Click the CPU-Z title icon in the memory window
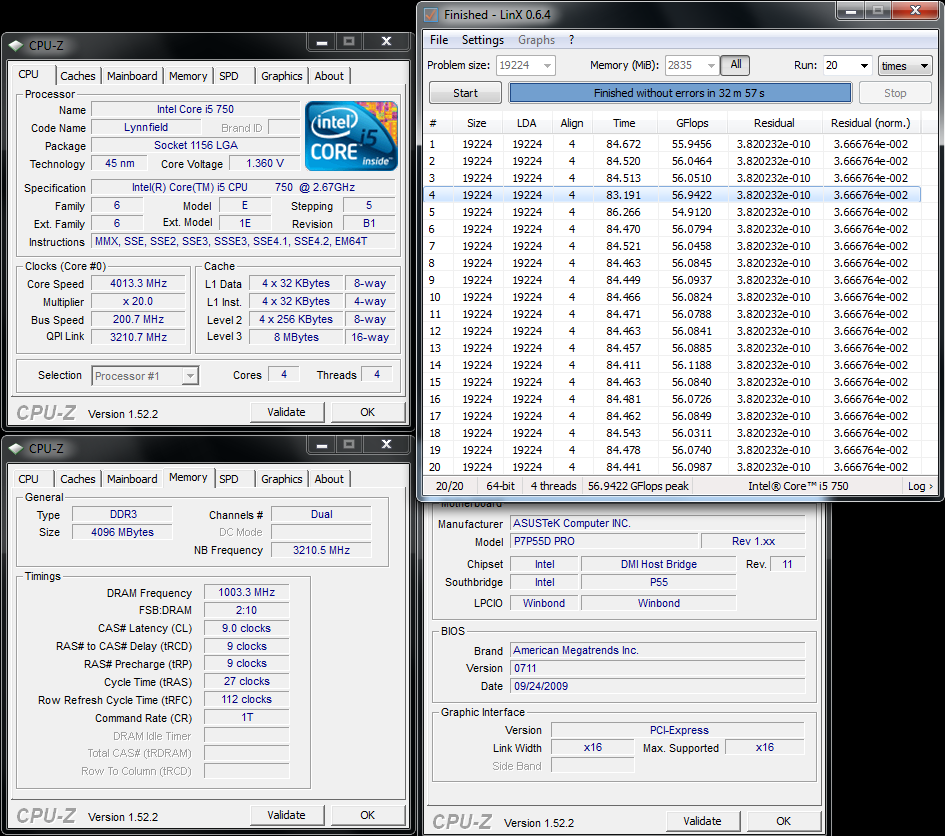This screenshot has width=945, height=836. tap(16, 448)
